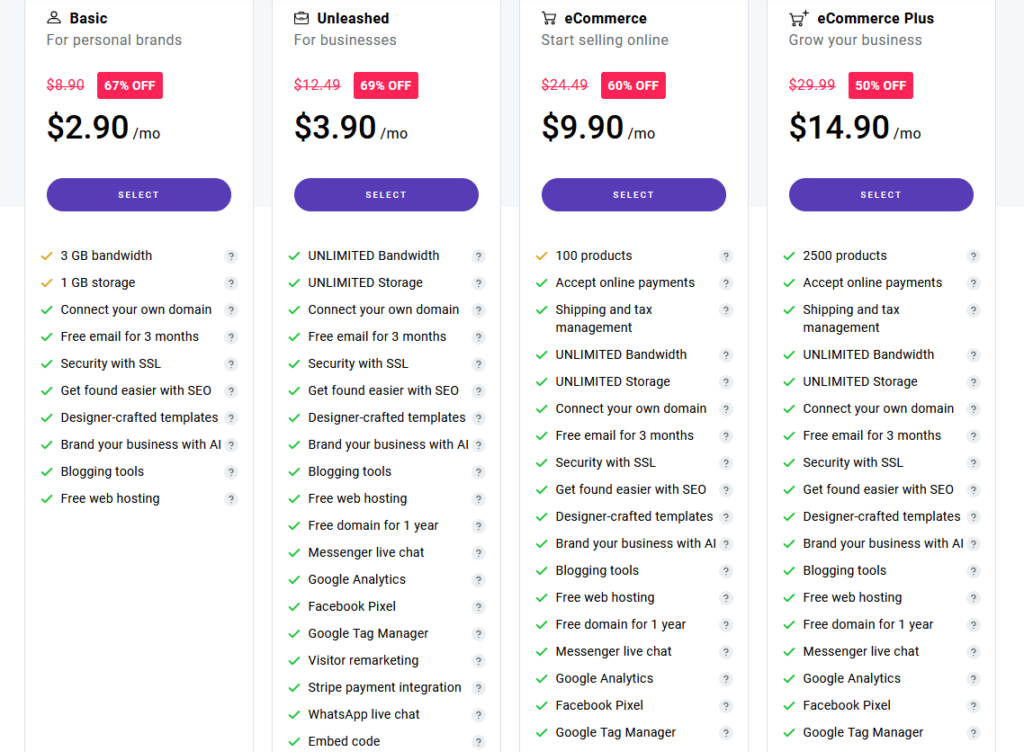1024x752 pixels.
Task: Choose the eCommerce plan Select button
Action: 633,195
